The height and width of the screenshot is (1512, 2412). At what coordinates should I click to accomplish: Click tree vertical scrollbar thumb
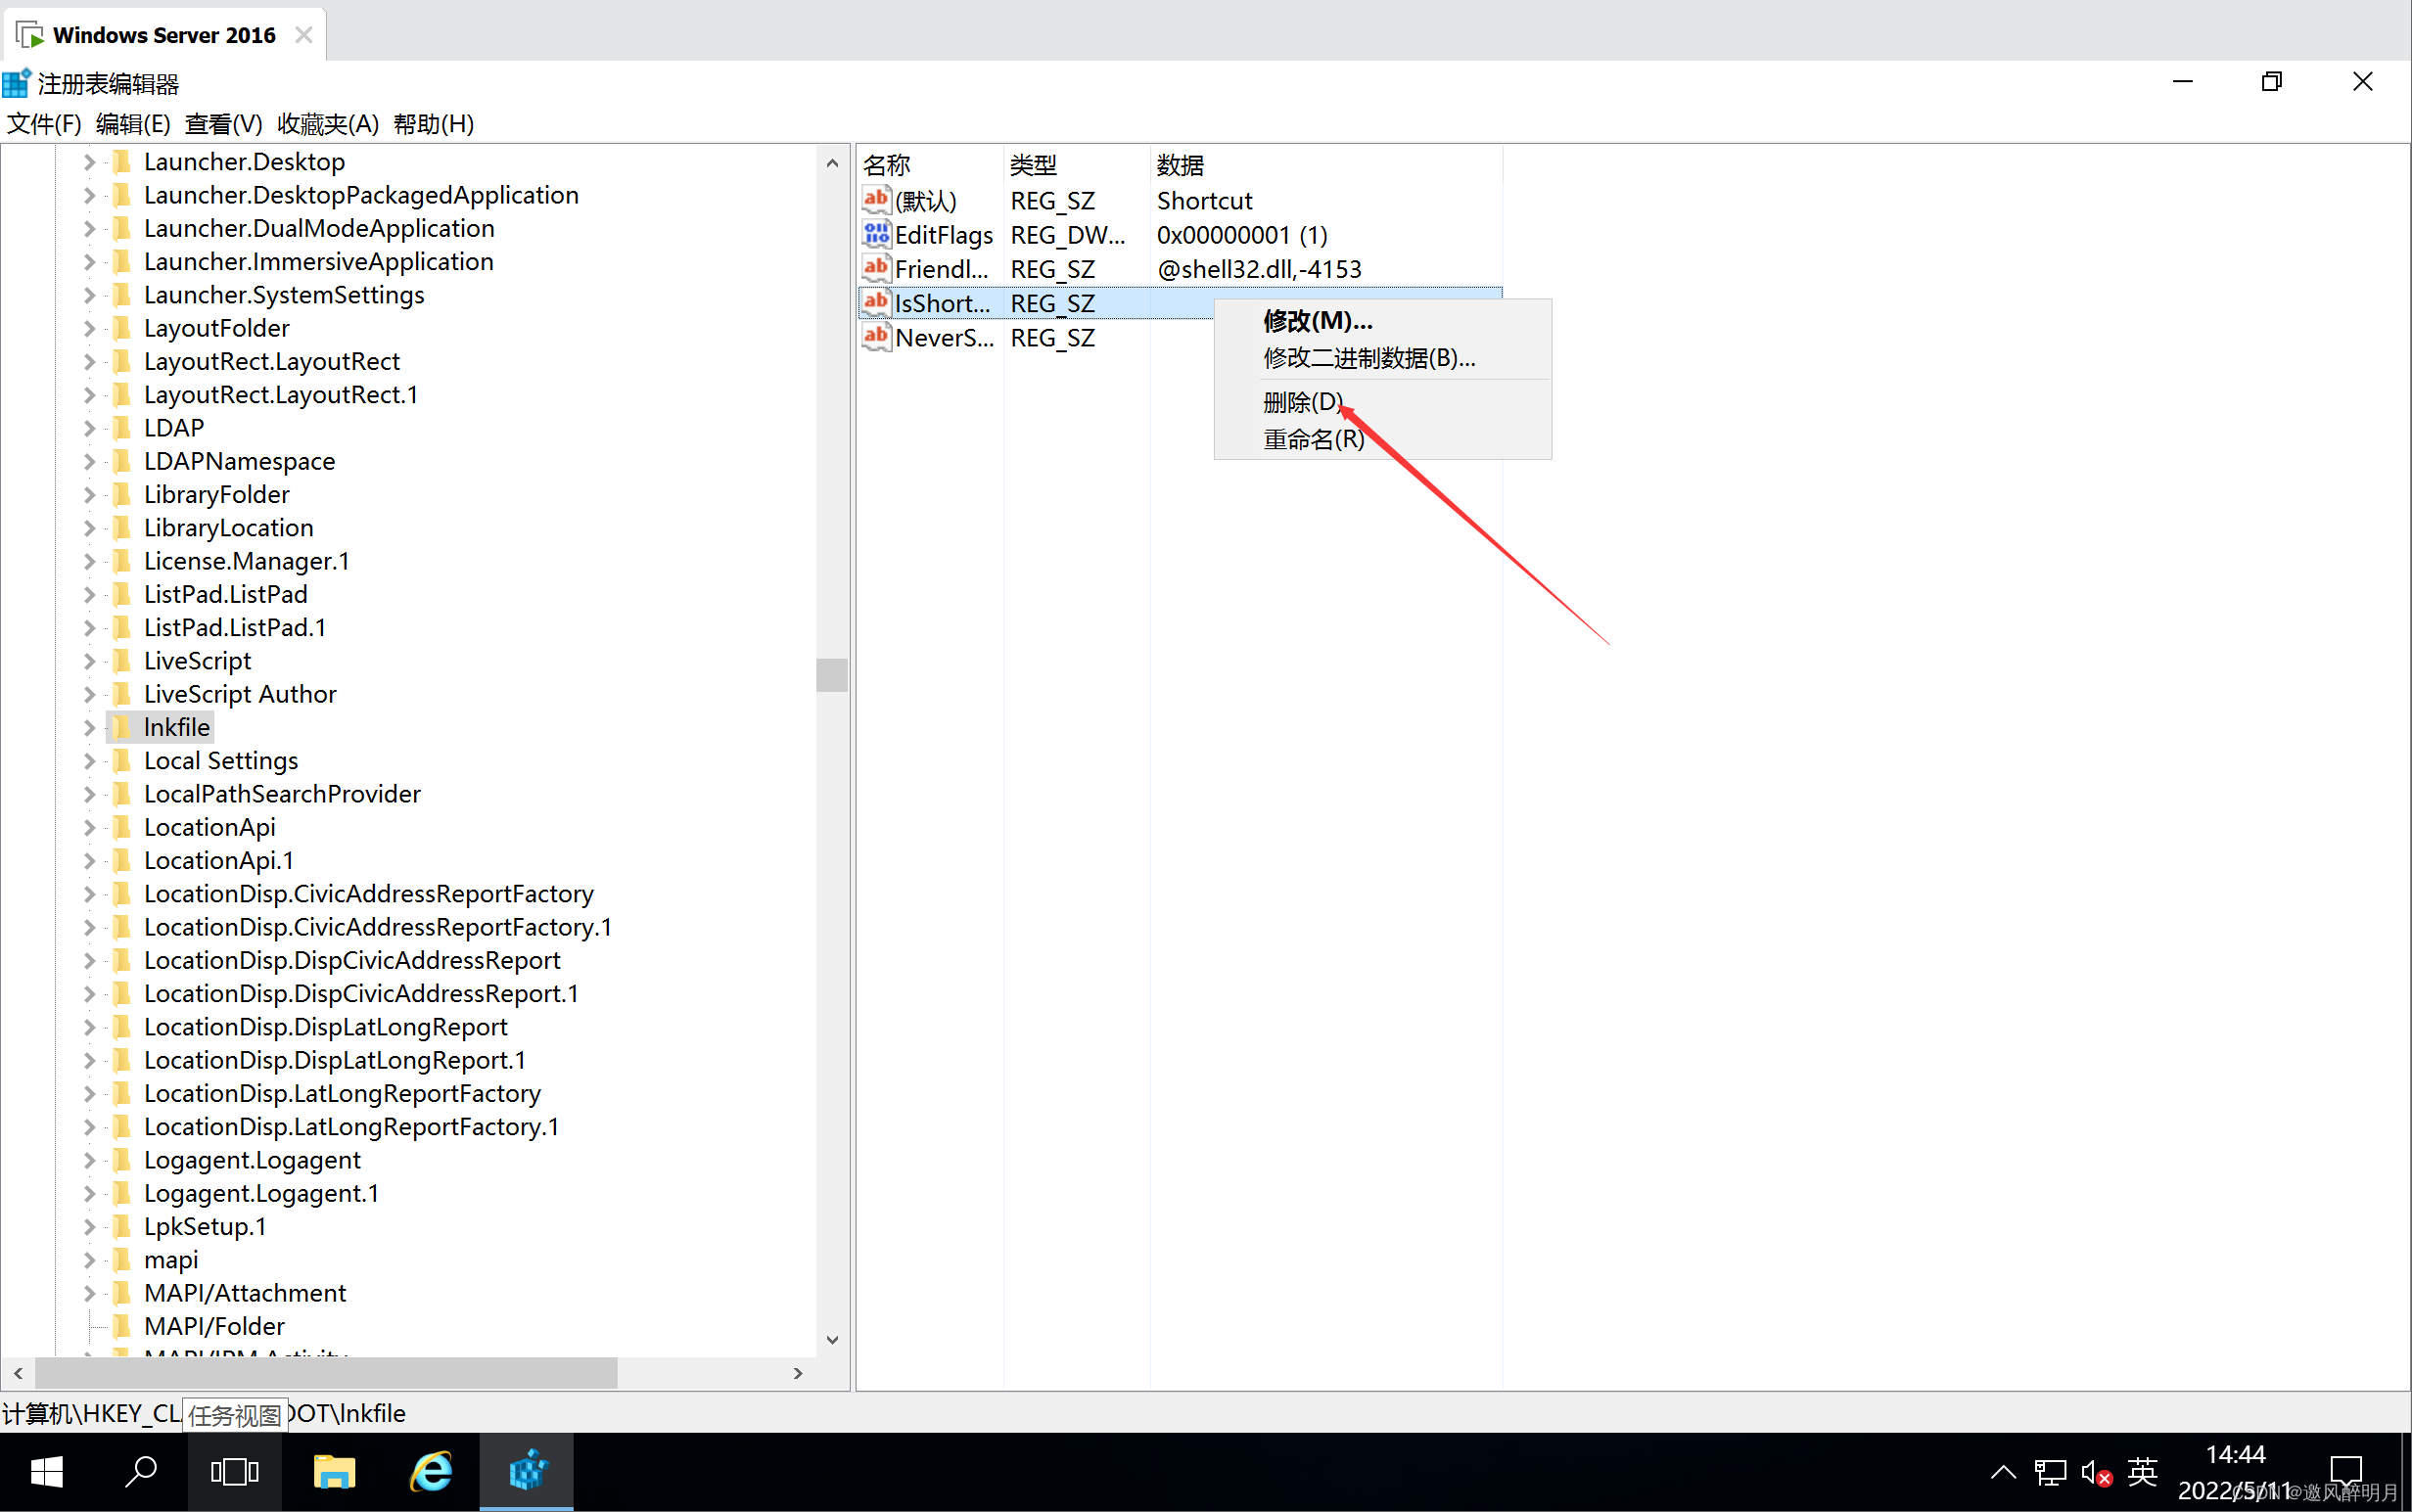(831, 675)
